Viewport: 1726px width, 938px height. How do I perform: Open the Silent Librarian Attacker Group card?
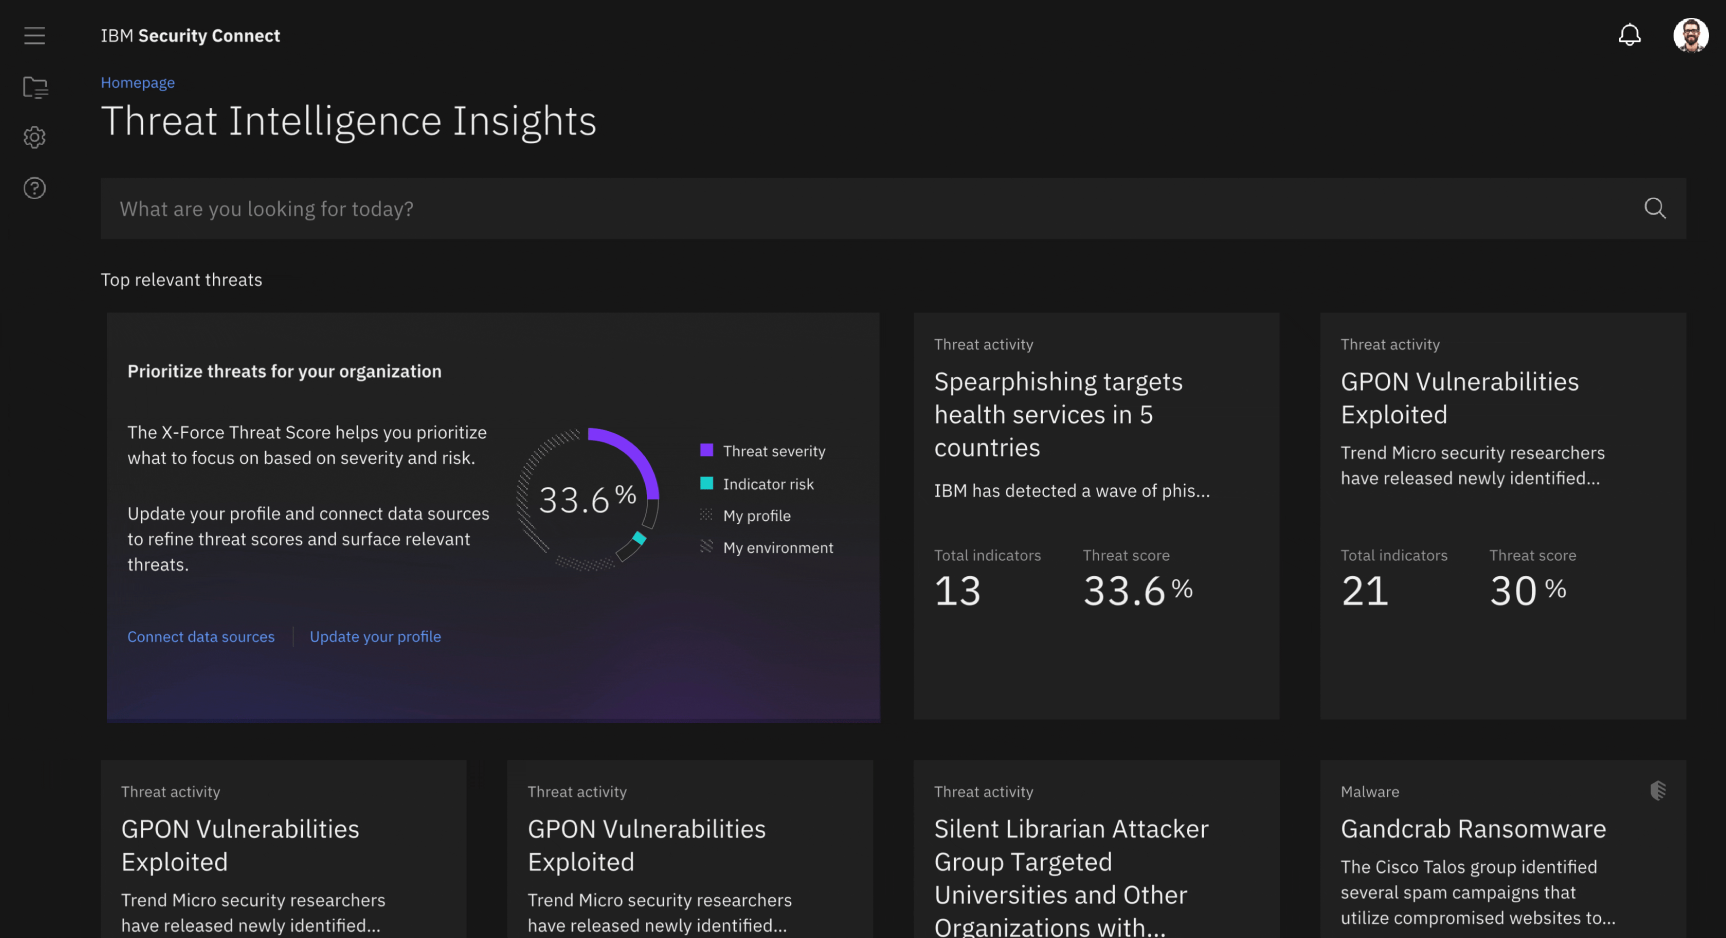tap(1096, 849)
